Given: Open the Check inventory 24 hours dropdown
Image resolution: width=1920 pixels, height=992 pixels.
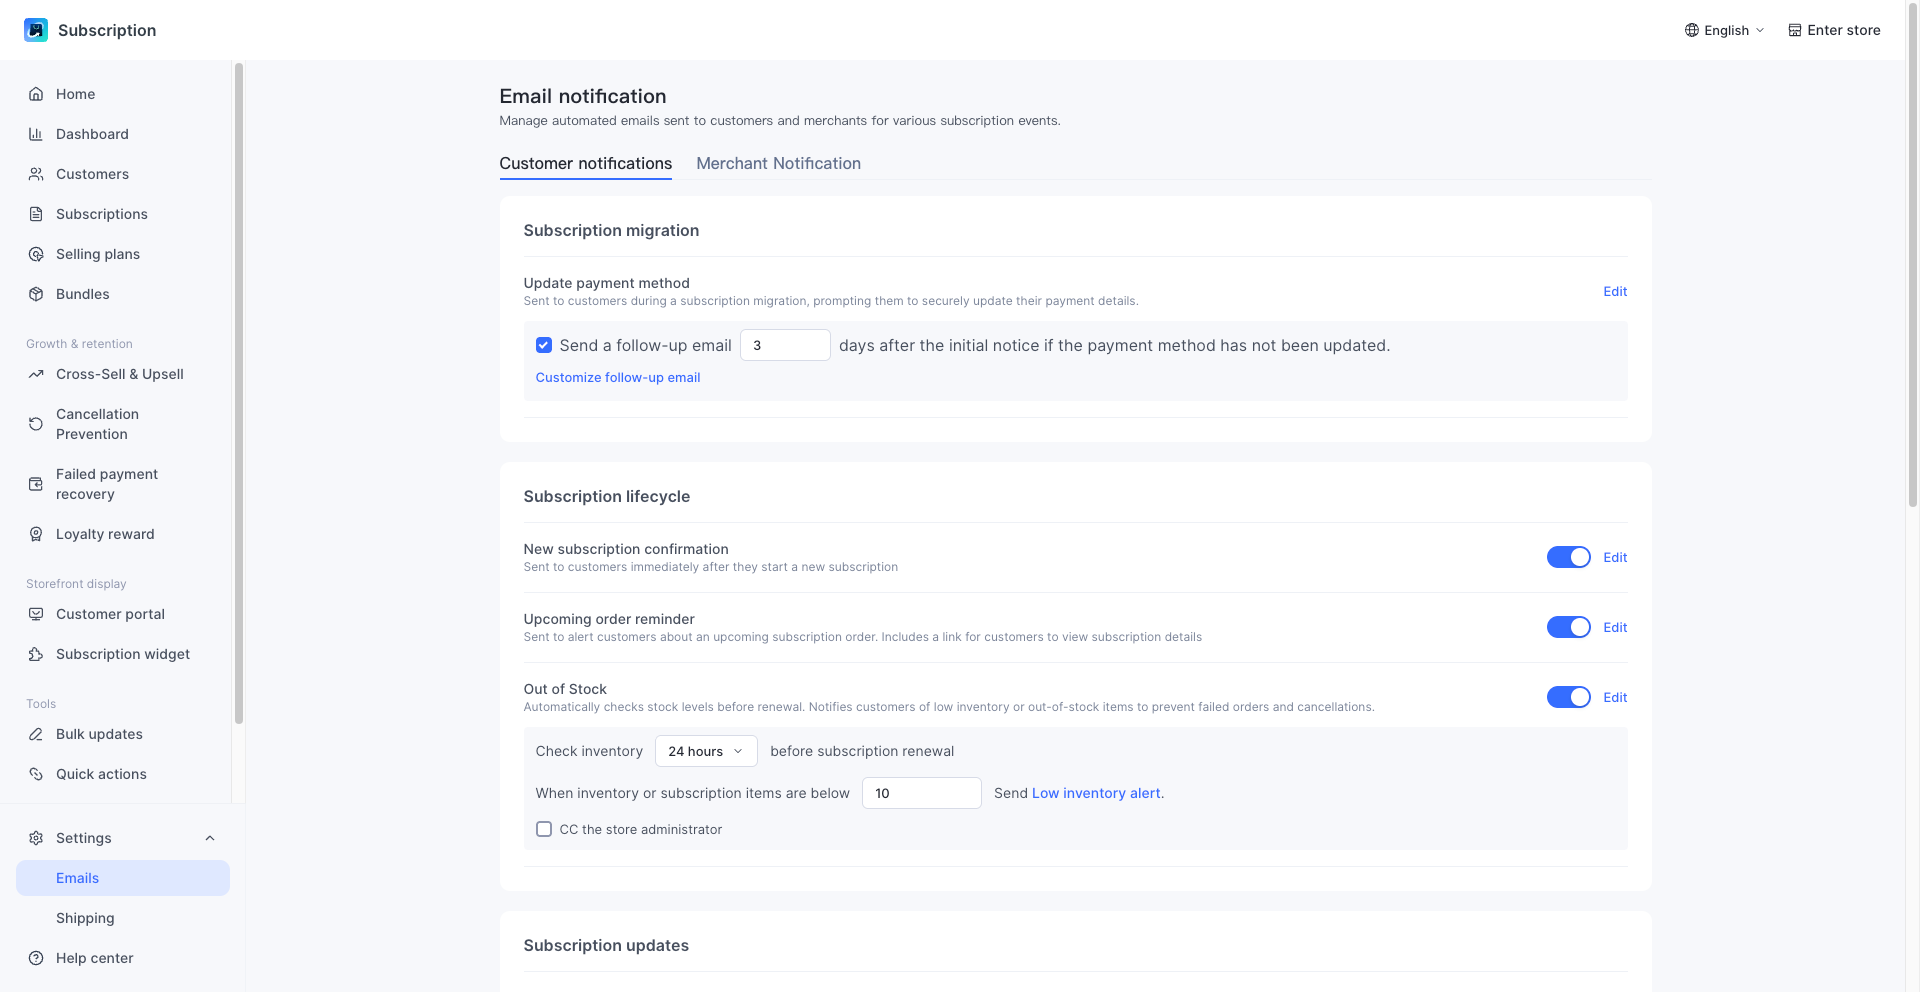Looking at the screenshot, I should pos(706,751).
